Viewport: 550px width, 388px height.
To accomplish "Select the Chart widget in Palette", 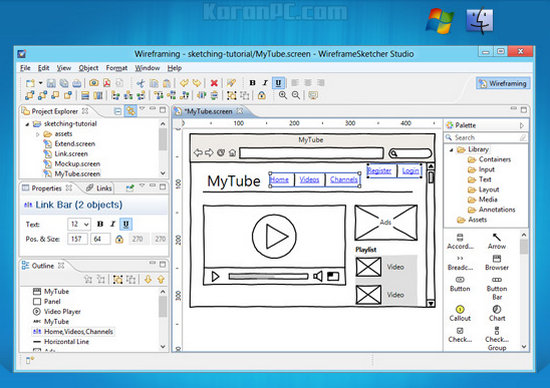I will tap(497, 313).
